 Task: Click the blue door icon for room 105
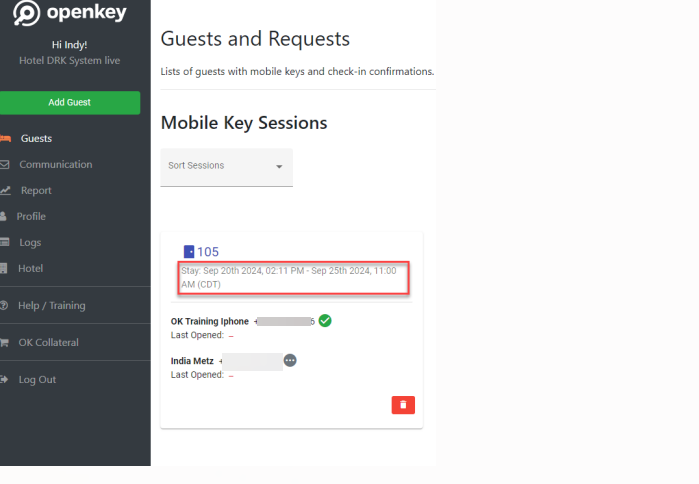189,252
